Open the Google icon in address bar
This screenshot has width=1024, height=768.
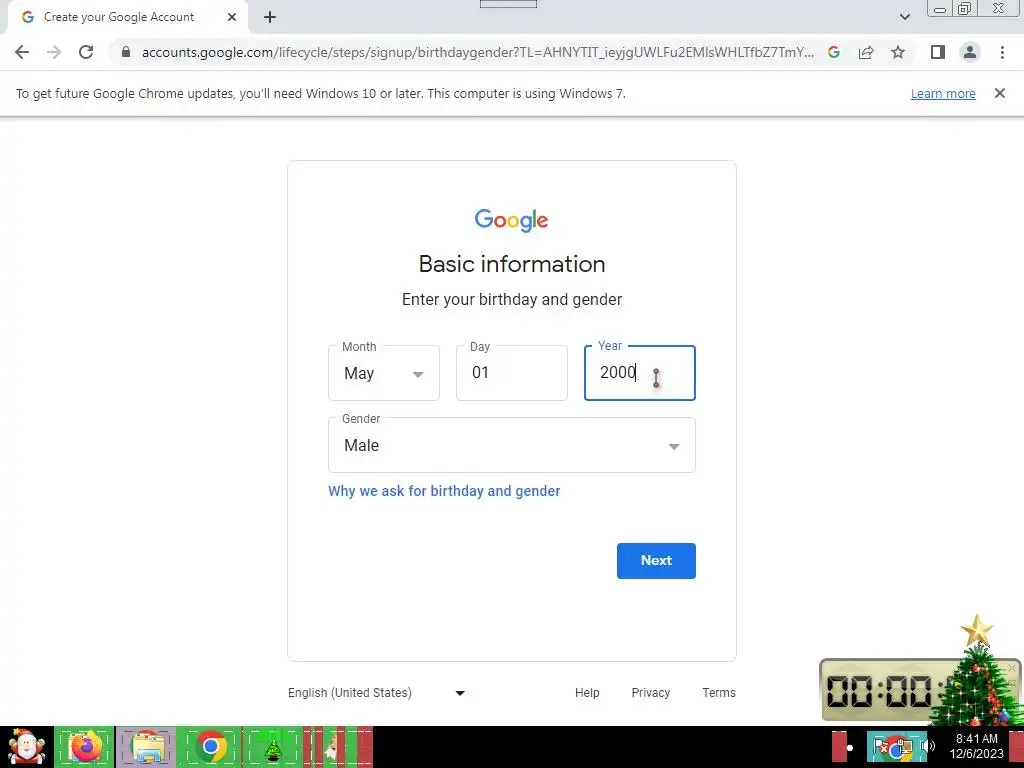click(833, 52)
